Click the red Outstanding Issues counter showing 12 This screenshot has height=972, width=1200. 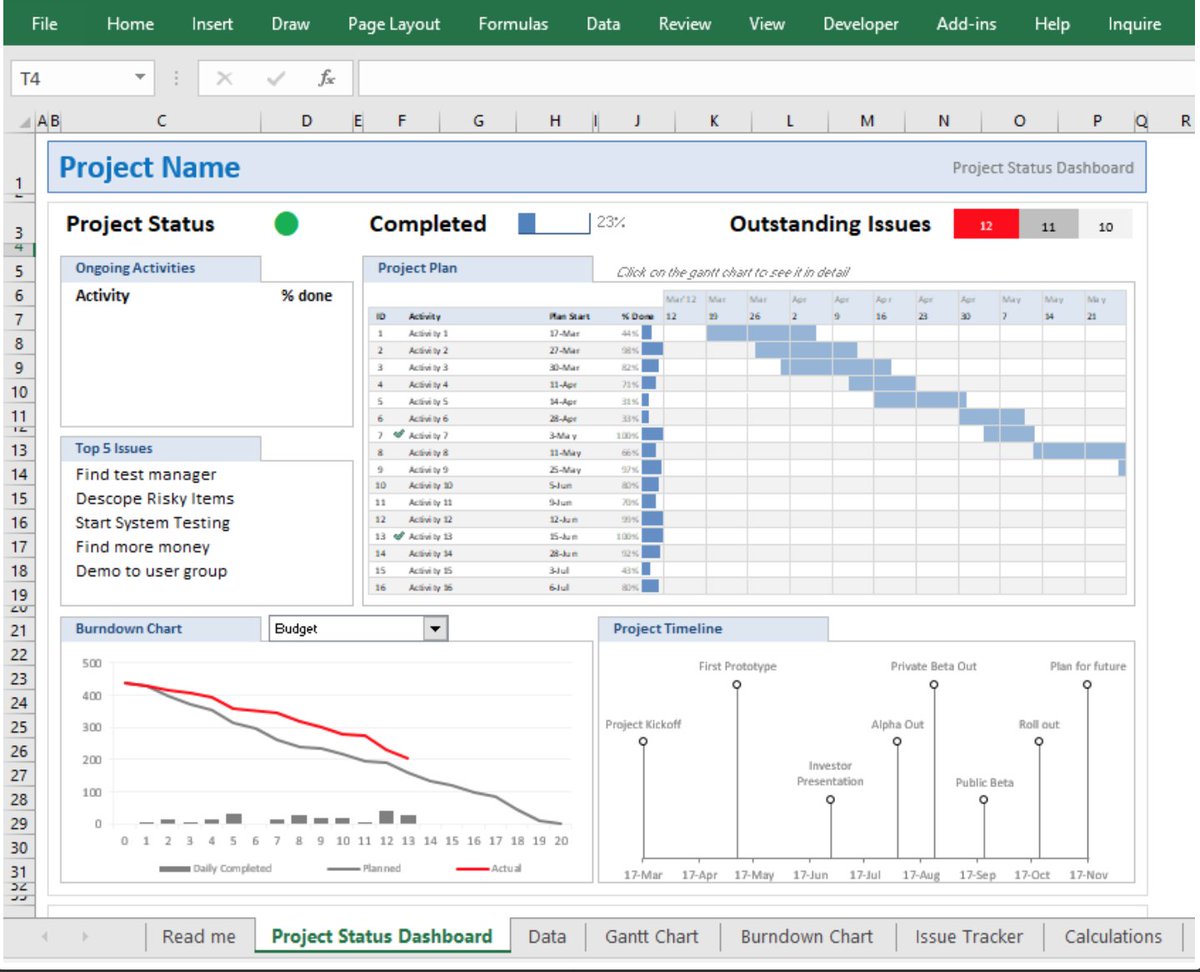[x=985, y=224]
